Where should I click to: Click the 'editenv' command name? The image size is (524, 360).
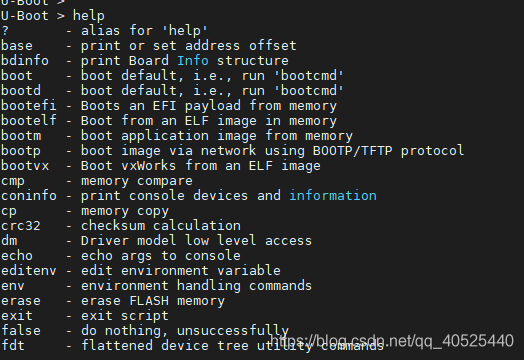(29, 270)
